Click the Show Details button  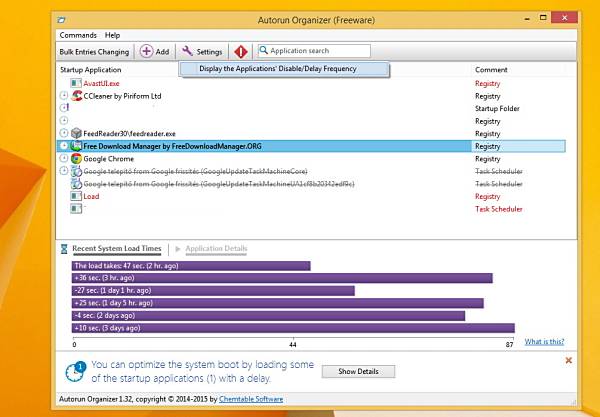358,371
